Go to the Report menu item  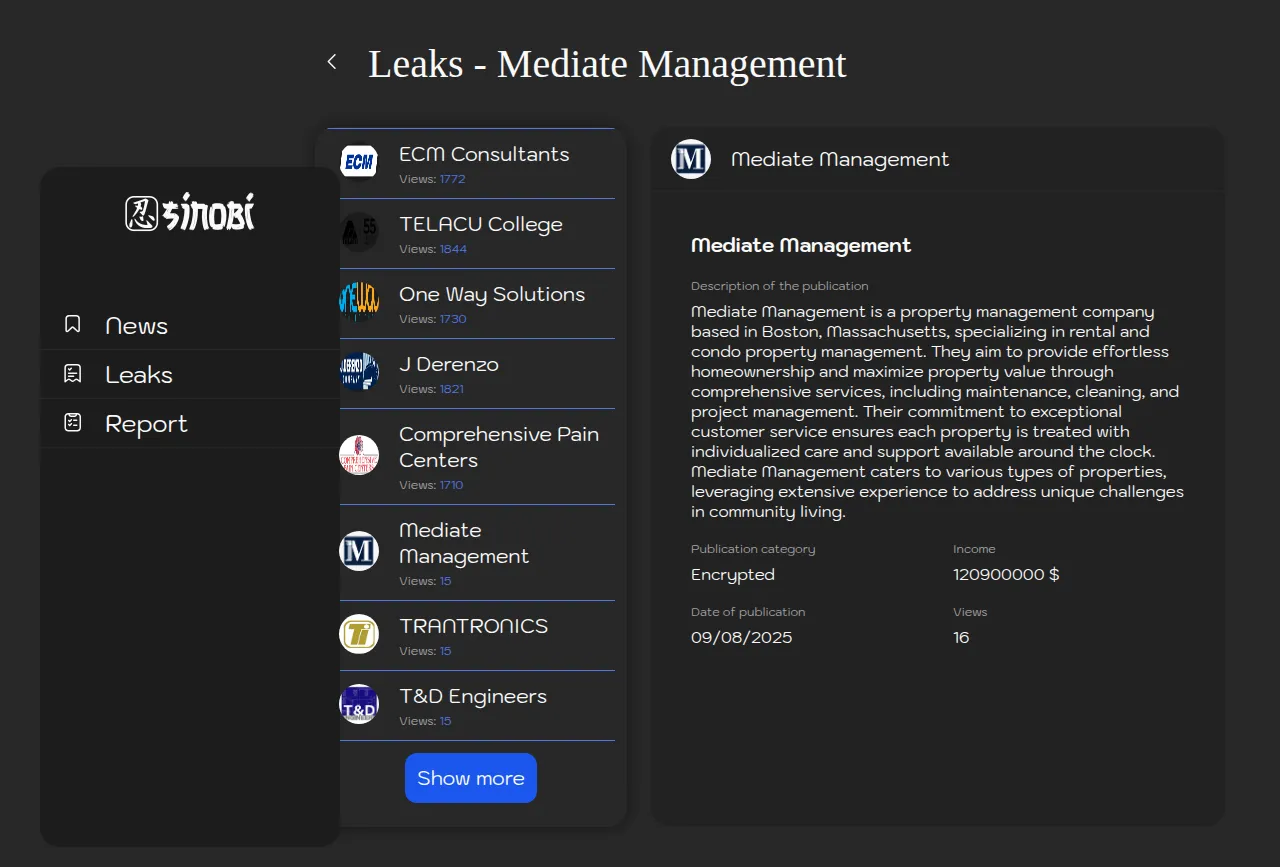(146, 424)
